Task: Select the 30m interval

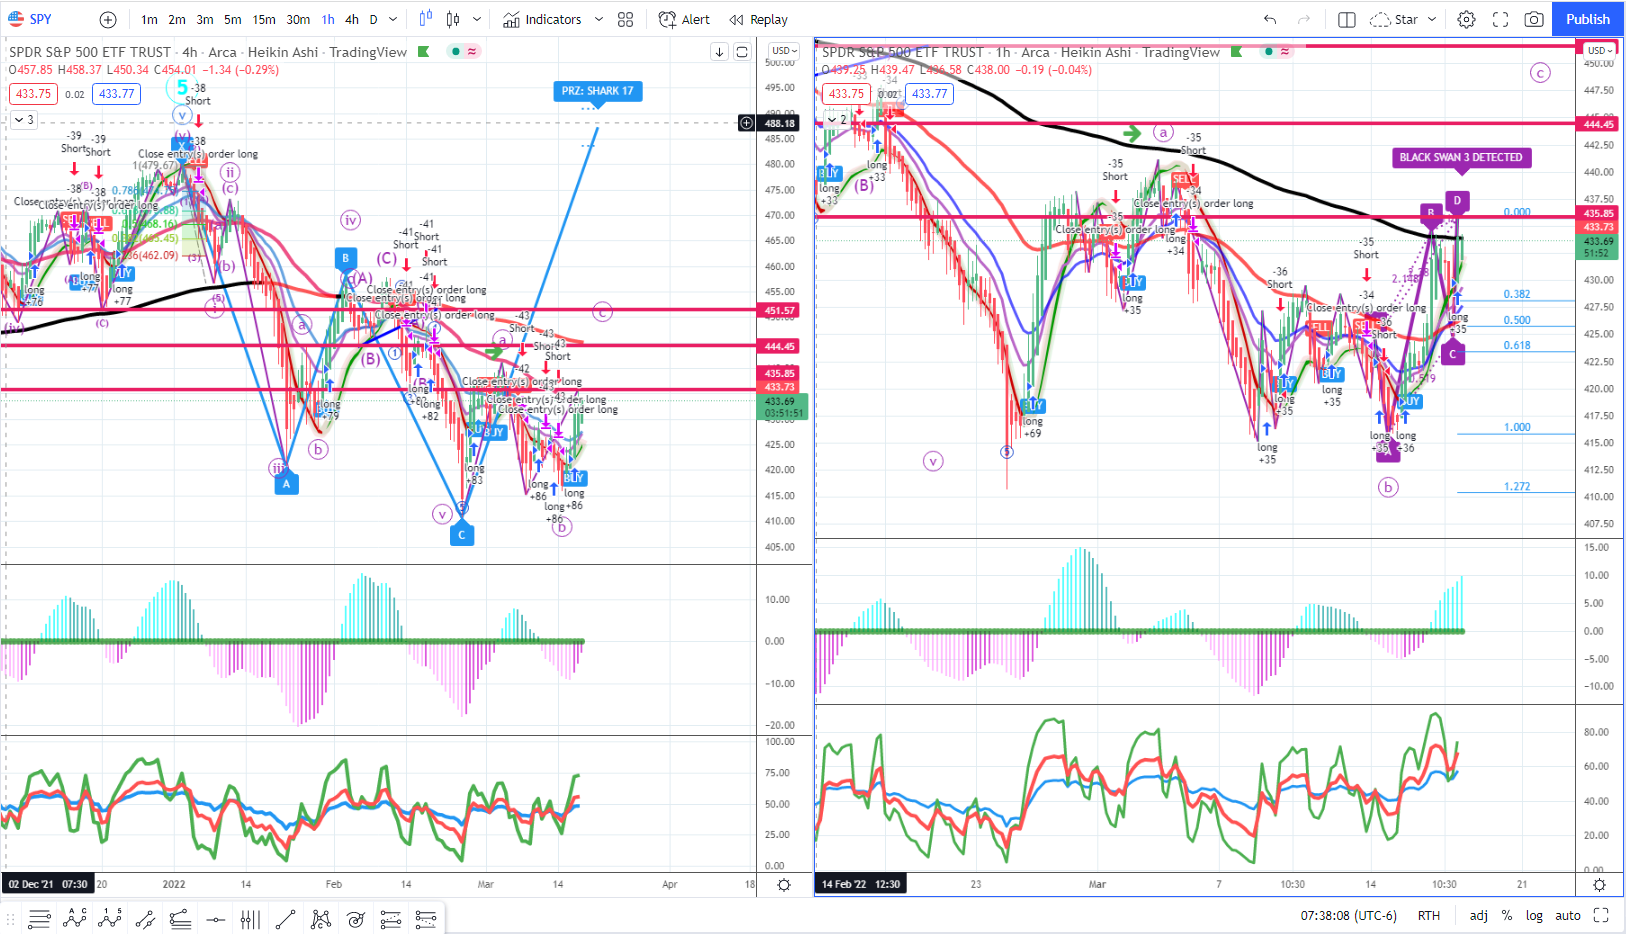Action: click(298, 19)
